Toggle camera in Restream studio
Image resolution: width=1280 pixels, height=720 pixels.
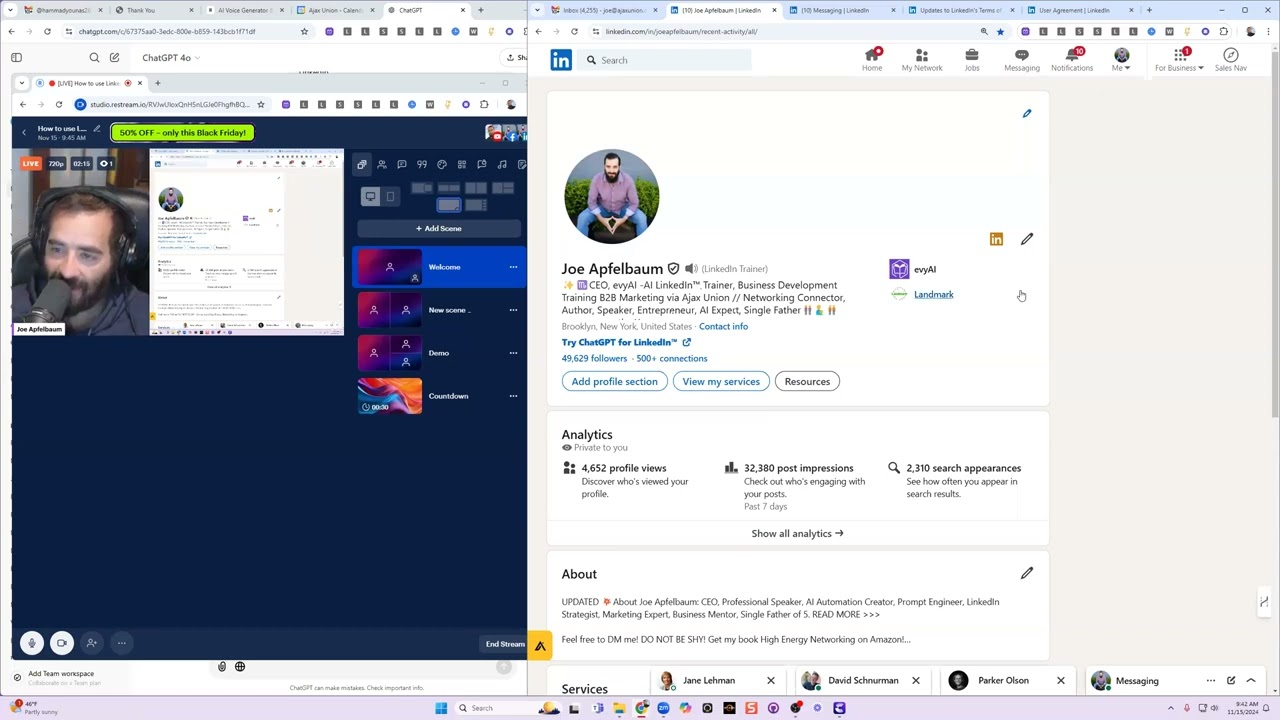[x=62, y=643]
